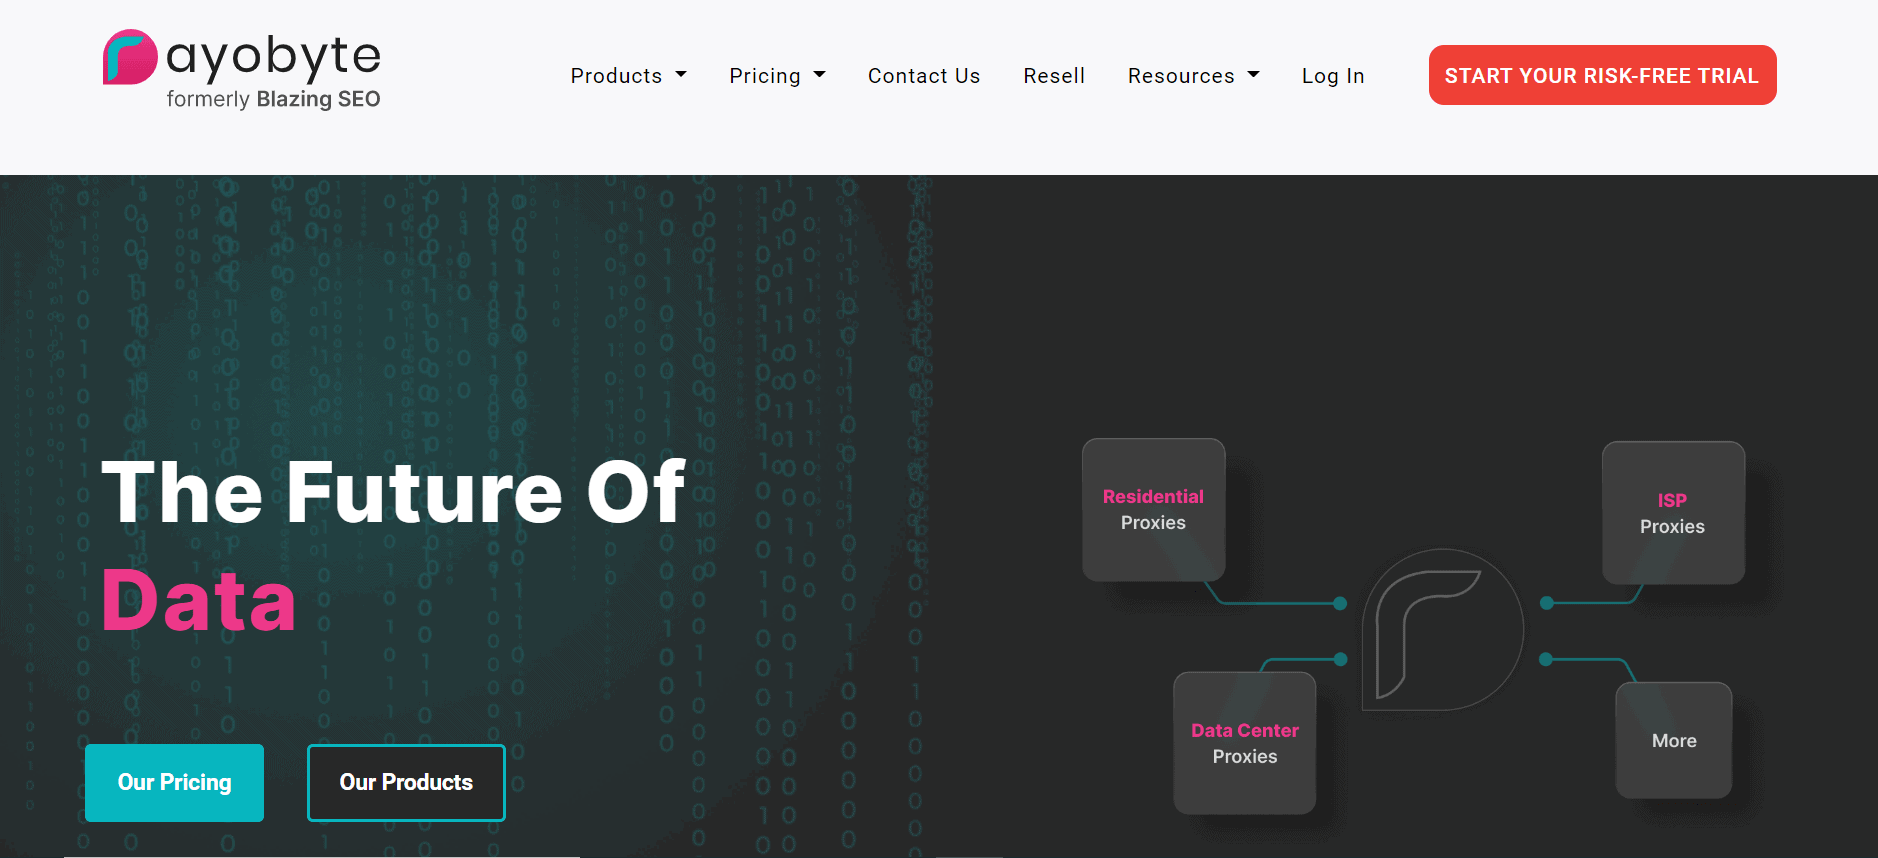Screen dimensions: 1878x858
Task: Expand the Pricing dropdown arrow
Action: (x=820, y=75)
